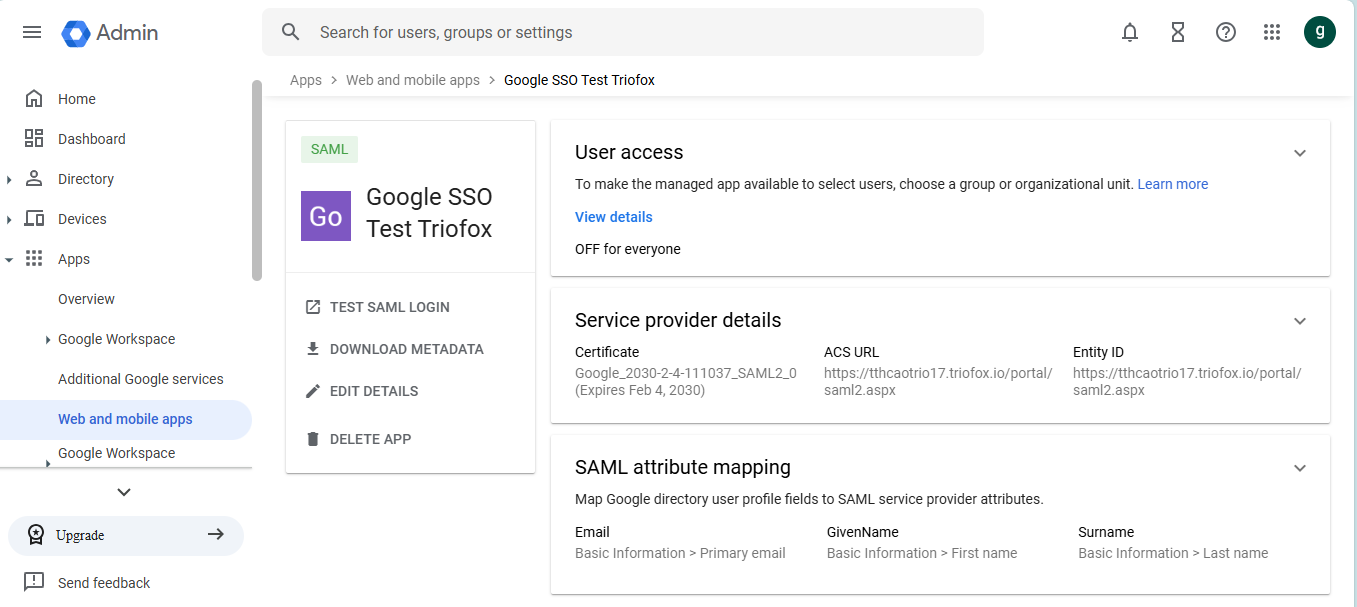Open notifications bell
Viewport: 1357px width, 607px height.
tap(1130, 32)
